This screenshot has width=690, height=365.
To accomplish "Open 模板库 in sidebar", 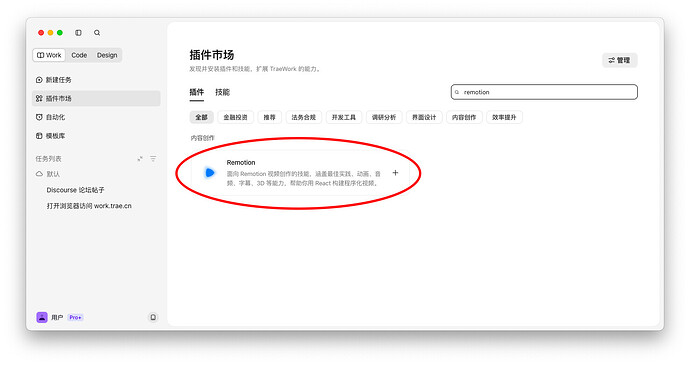I will pos(96,136).
